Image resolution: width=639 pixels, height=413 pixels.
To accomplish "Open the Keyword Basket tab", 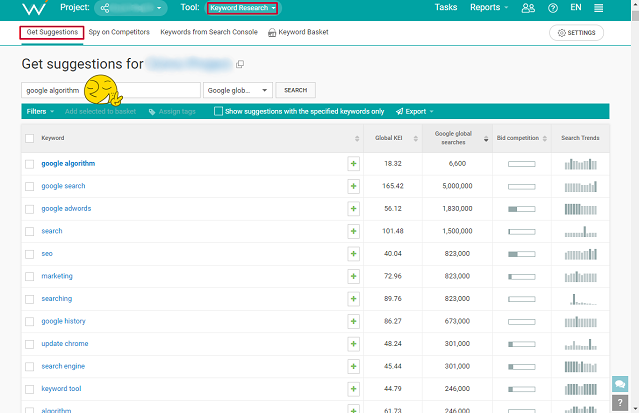I will click(298, 32).
